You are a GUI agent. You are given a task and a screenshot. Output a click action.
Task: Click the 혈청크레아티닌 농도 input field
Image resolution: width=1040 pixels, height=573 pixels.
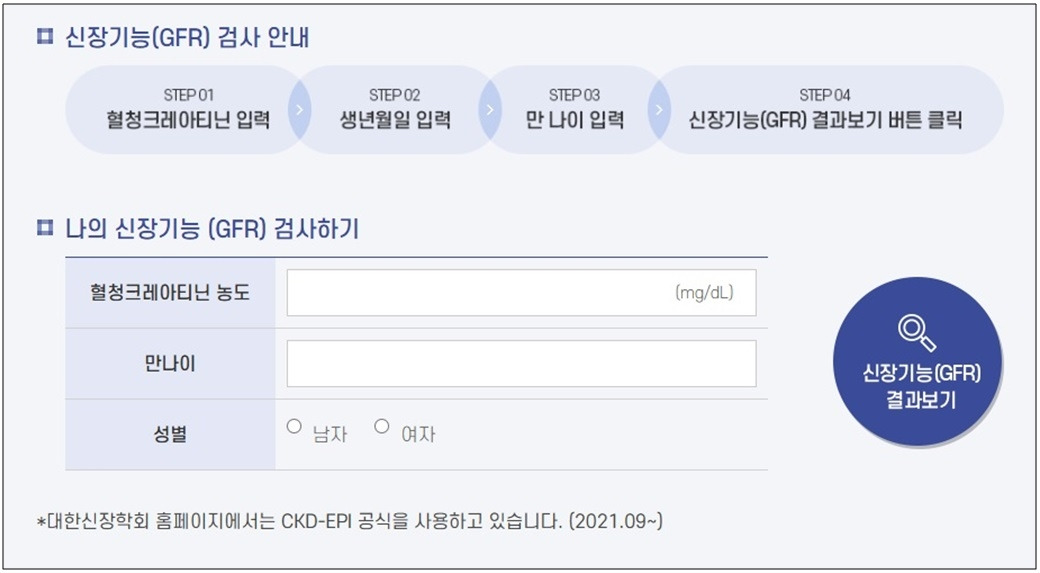click(x=521, y=292)
